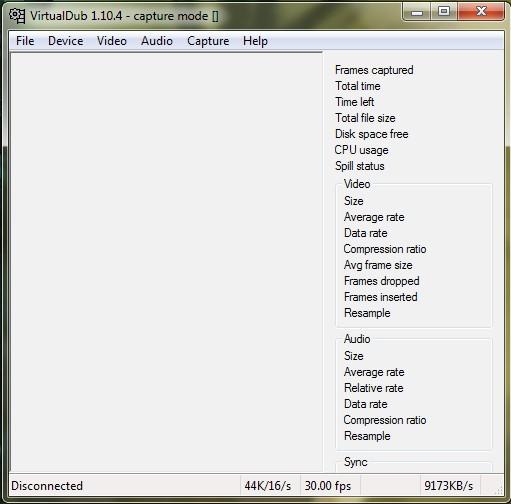511x504 pixels.
Task: Click the resize grip in status bar corner
Action: tap(499, 490)
